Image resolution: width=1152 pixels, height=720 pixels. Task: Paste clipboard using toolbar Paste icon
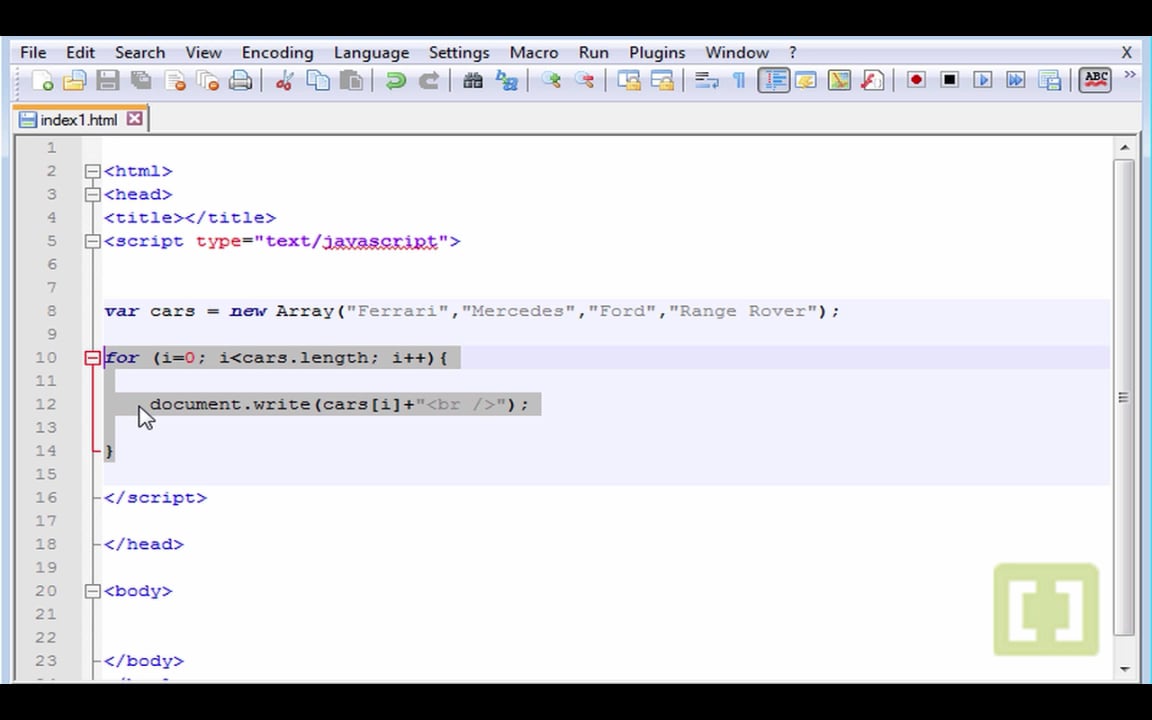tap(352, 80)
